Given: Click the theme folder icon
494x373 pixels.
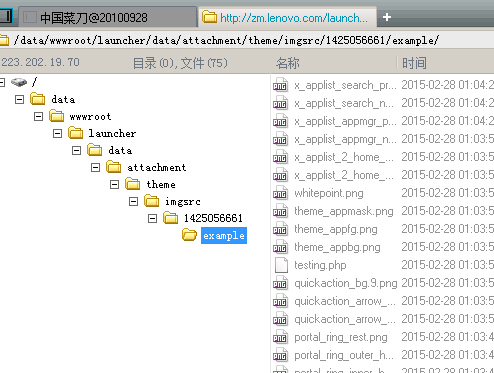Looking at the screenshot, I should point(133,184).
